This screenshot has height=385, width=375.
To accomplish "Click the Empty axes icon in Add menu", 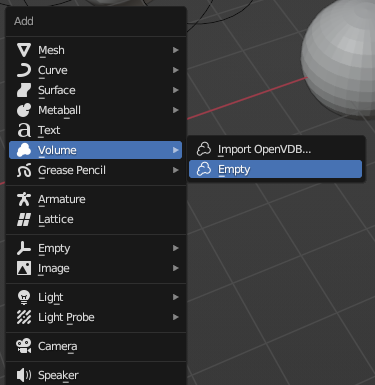I will [24, 248].
